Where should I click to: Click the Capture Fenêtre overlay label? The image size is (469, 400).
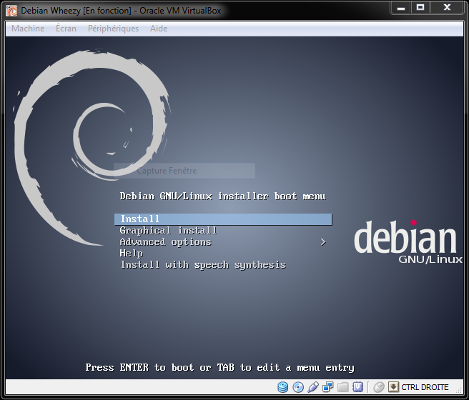(x=167, y=171)
